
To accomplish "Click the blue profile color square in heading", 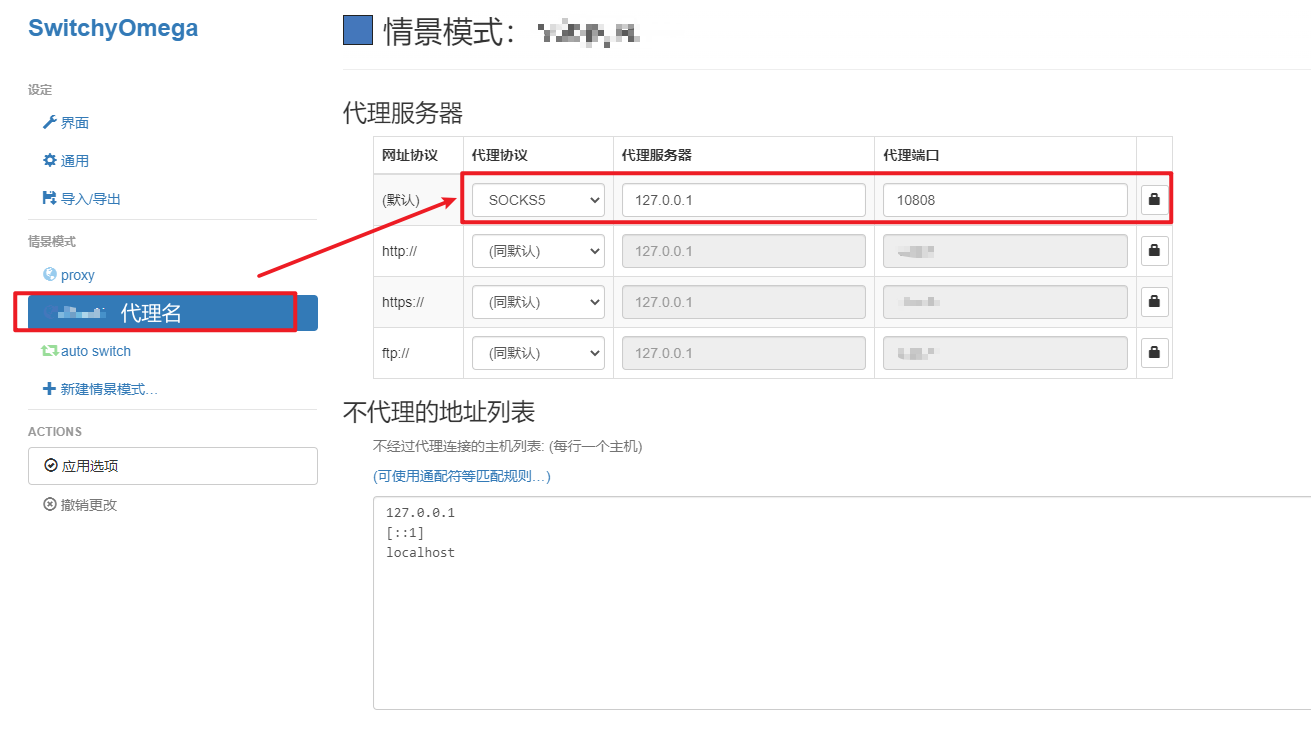I will pos(358,30).
